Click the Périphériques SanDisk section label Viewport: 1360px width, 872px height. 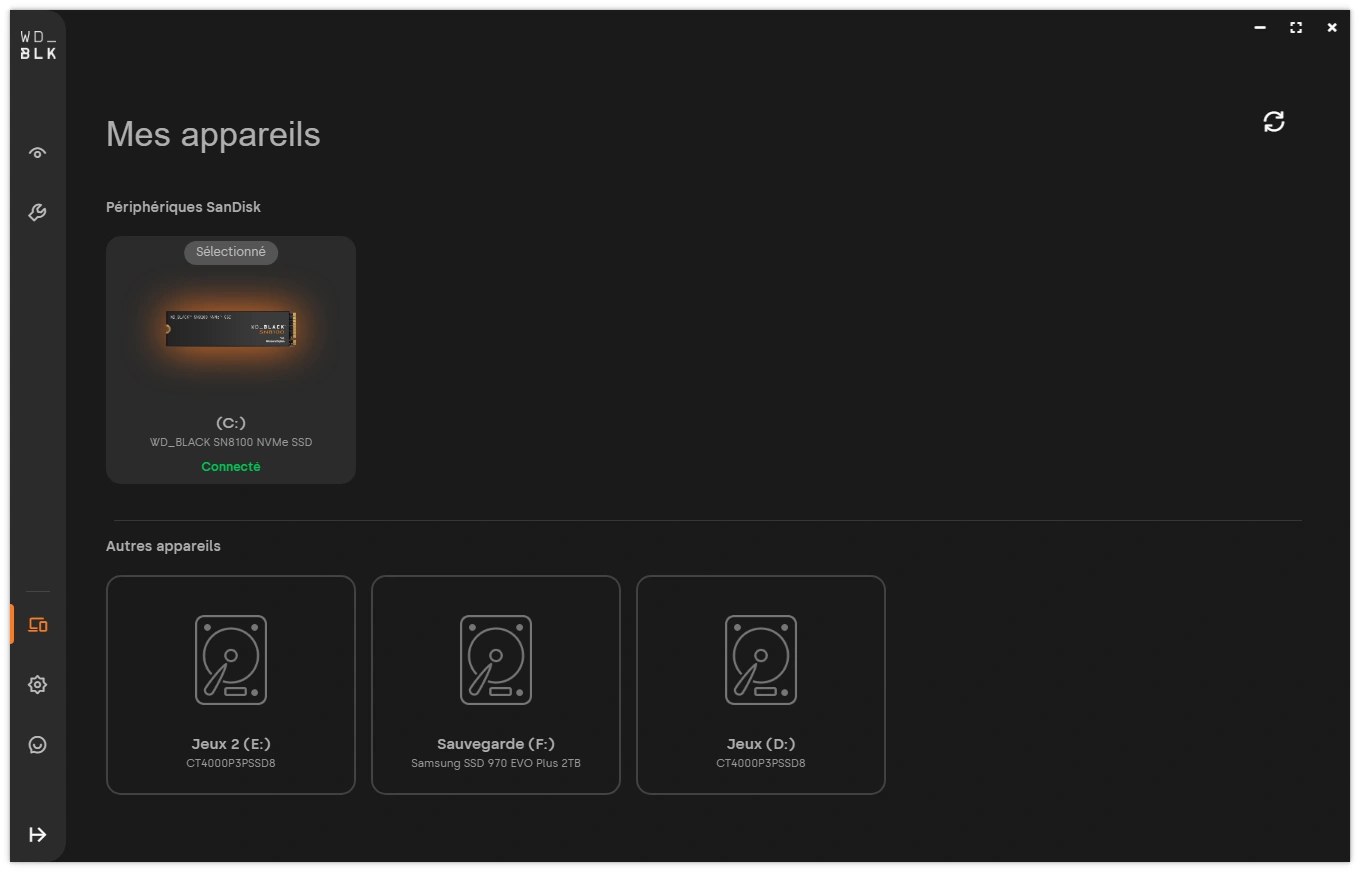click(x=183, y=207)
